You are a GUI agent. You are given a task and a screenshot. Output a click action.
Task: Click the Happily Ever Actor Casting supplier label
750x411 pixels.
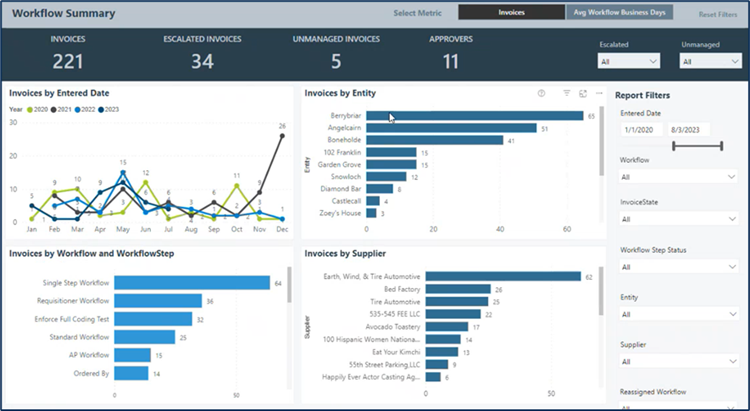click(x=371, y=377)
